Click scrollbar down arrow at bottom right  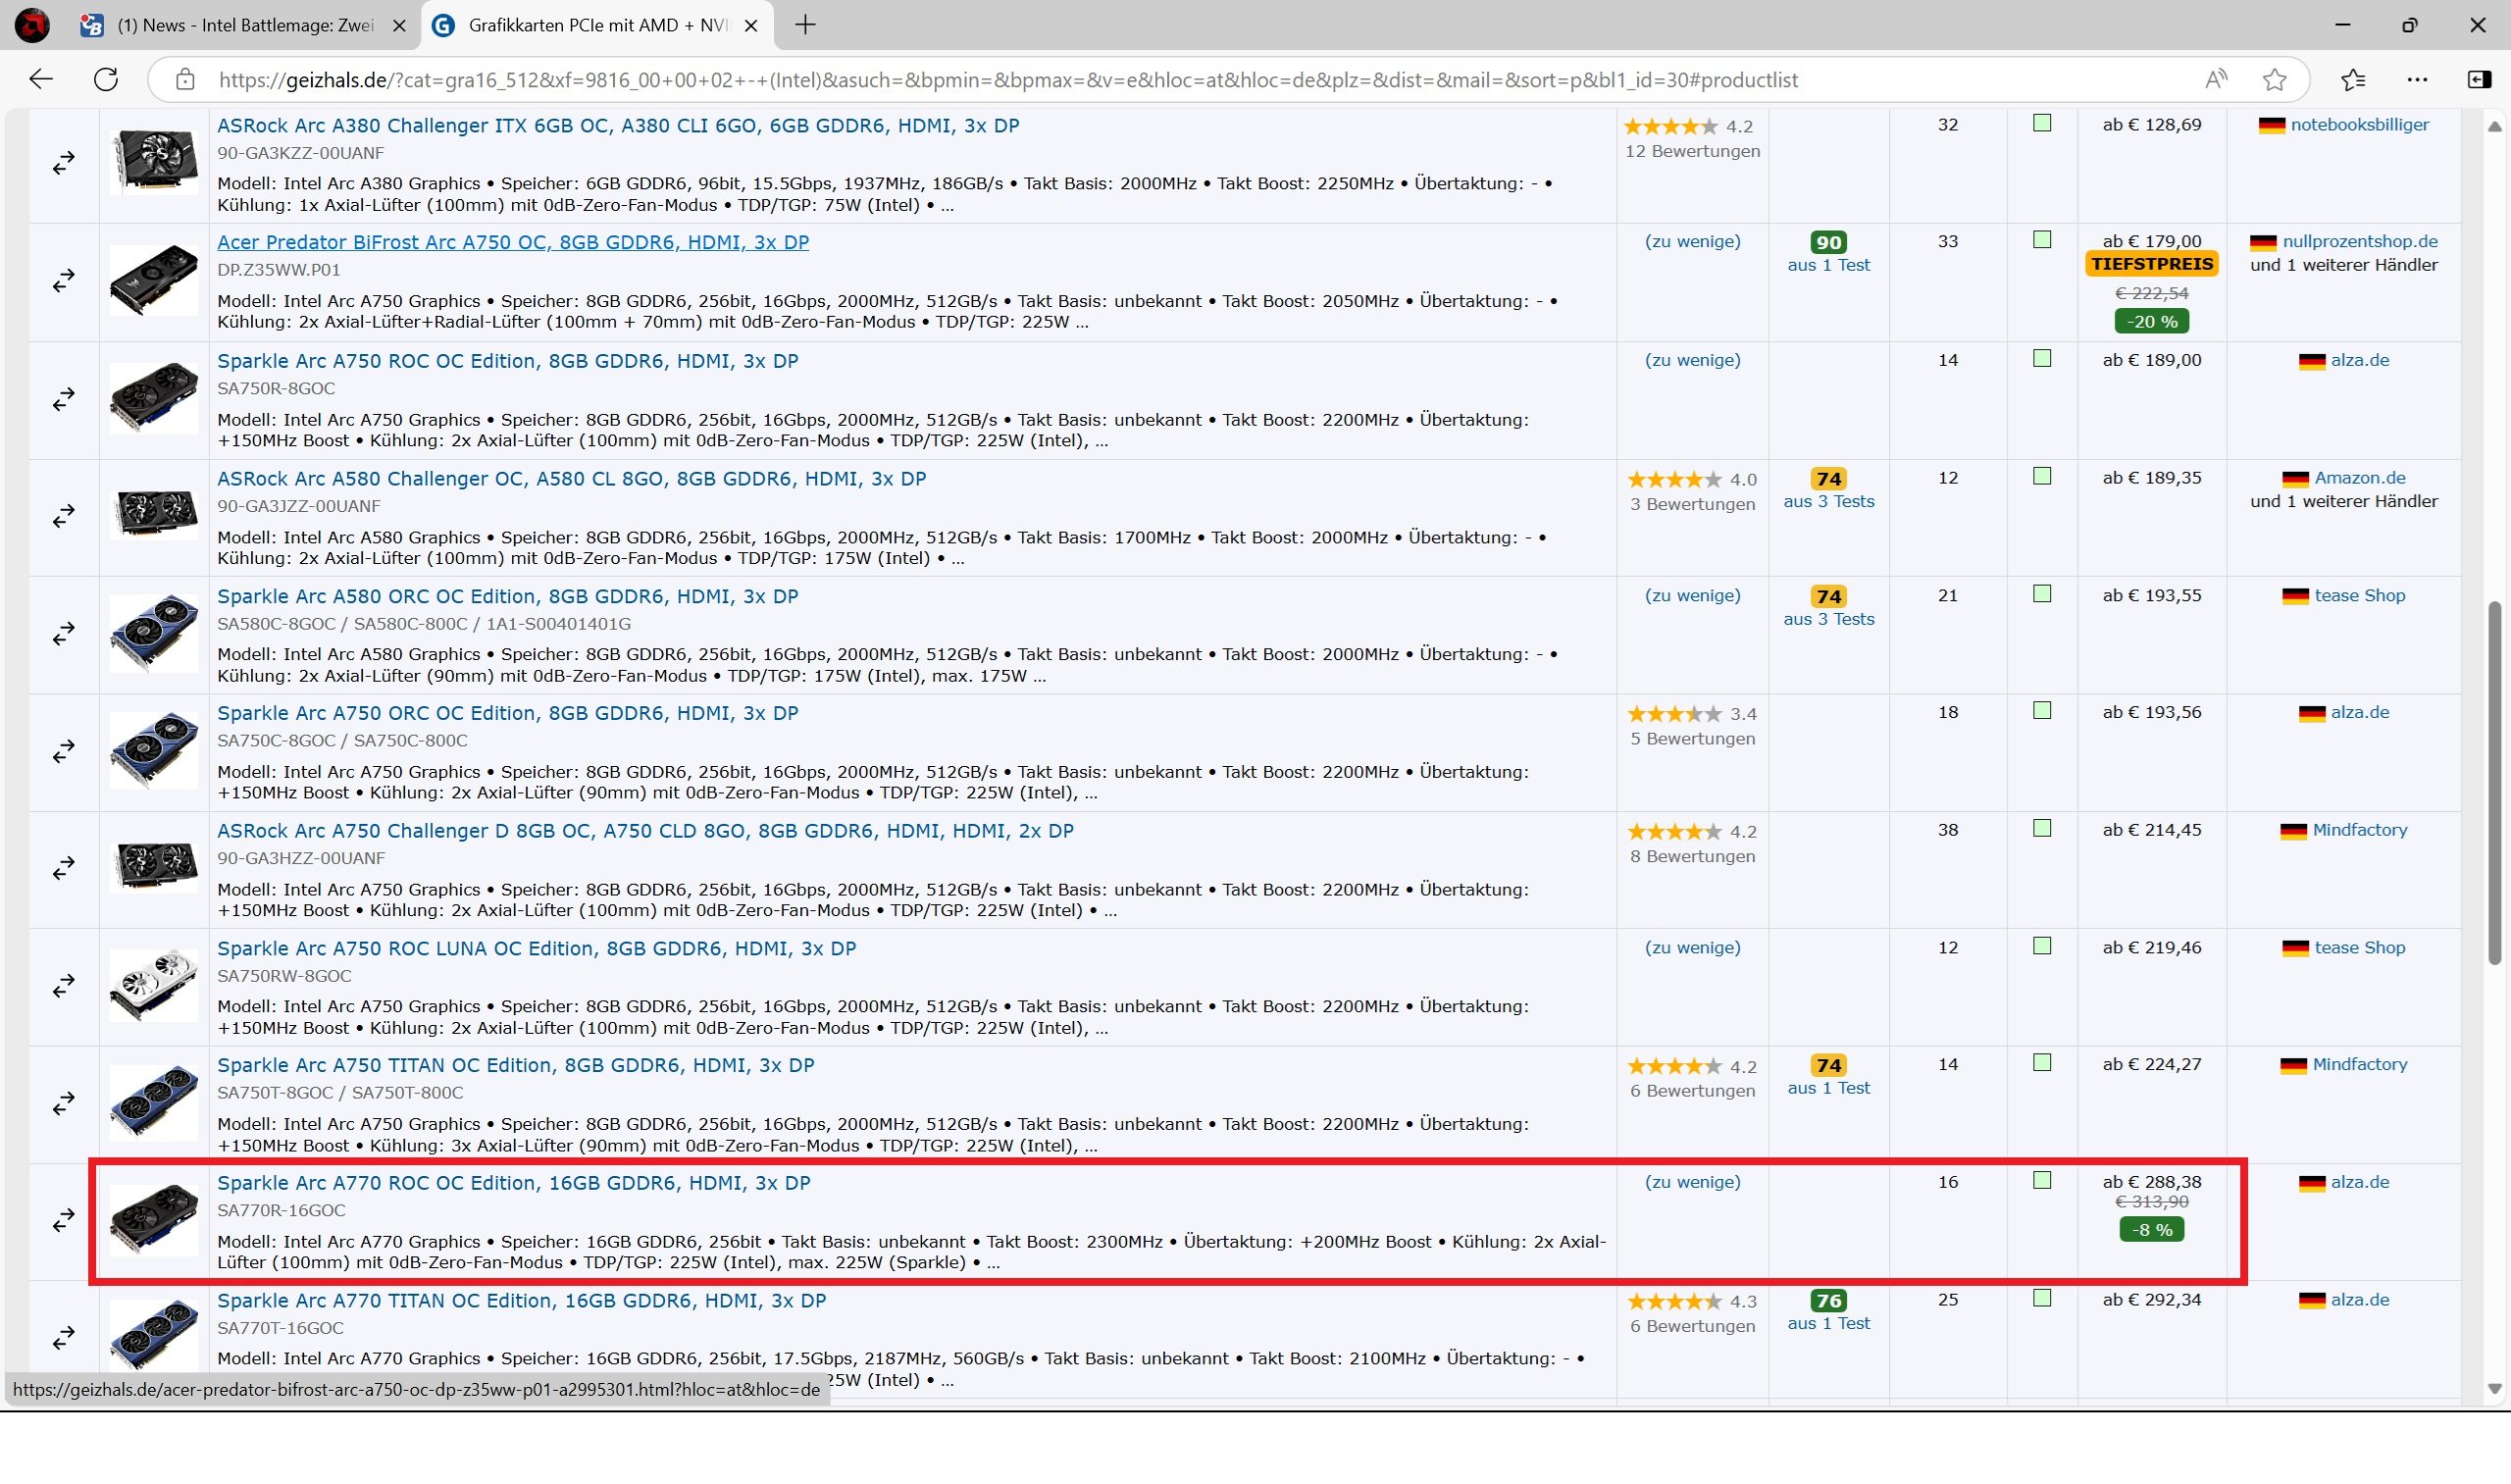point(2494,1388)
